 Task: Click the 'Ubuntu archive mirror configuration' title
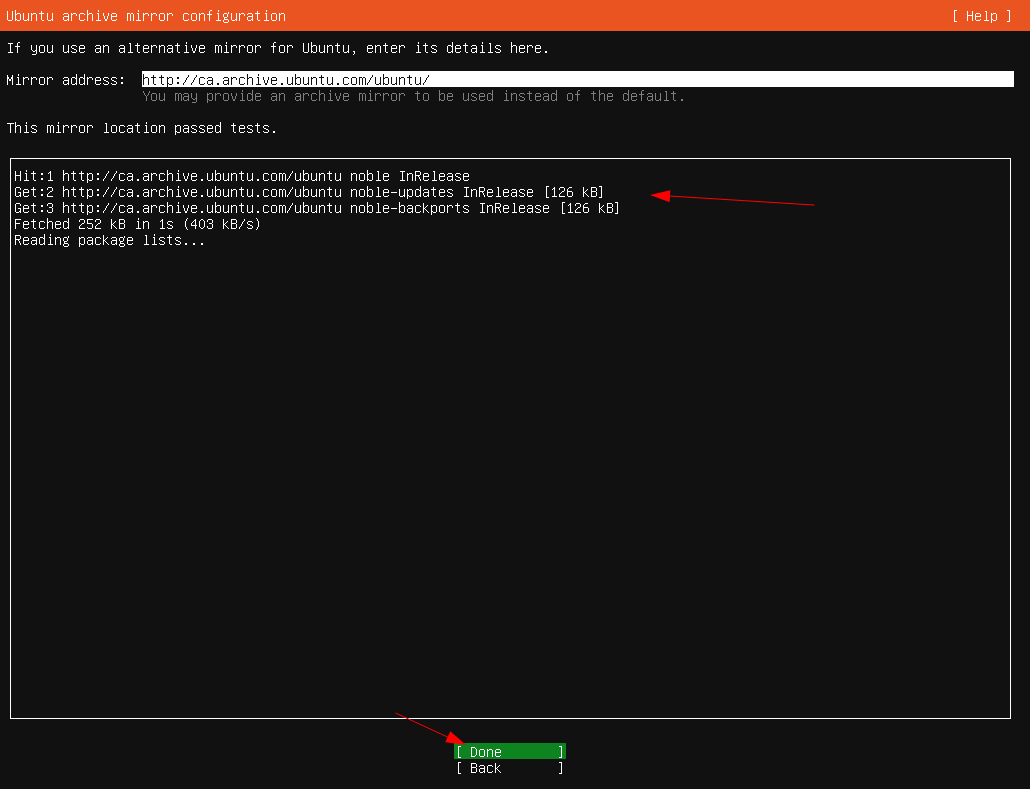pyautogui.click(x=146, y=16)
